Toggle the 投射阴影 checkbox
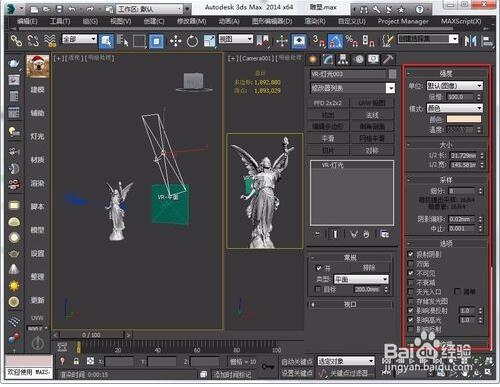Image resolution: width=500 pixels, height=387 pixels. pyautogui.click(x=411, y=254)
